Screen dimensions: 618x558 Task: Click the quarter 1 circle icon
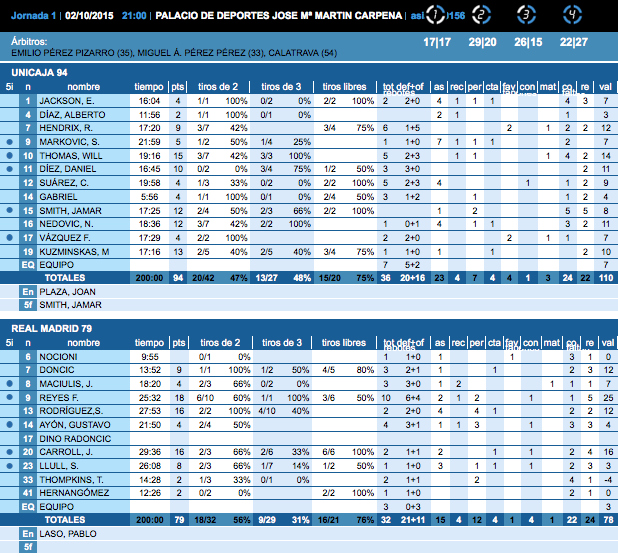436,15
